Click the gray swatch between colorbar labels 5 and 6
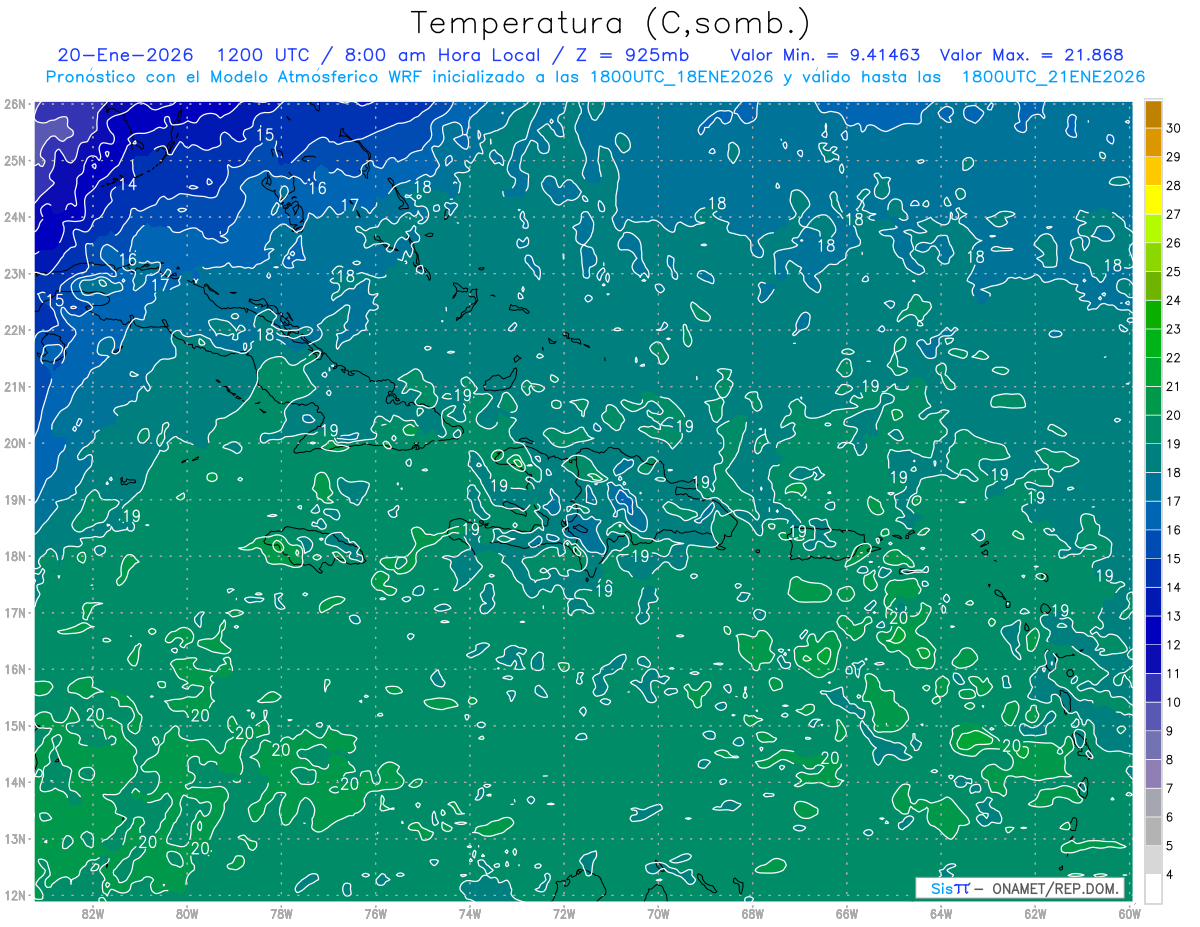The image size is (1200, 927). pyautogui.click(x=1153, y=831)
